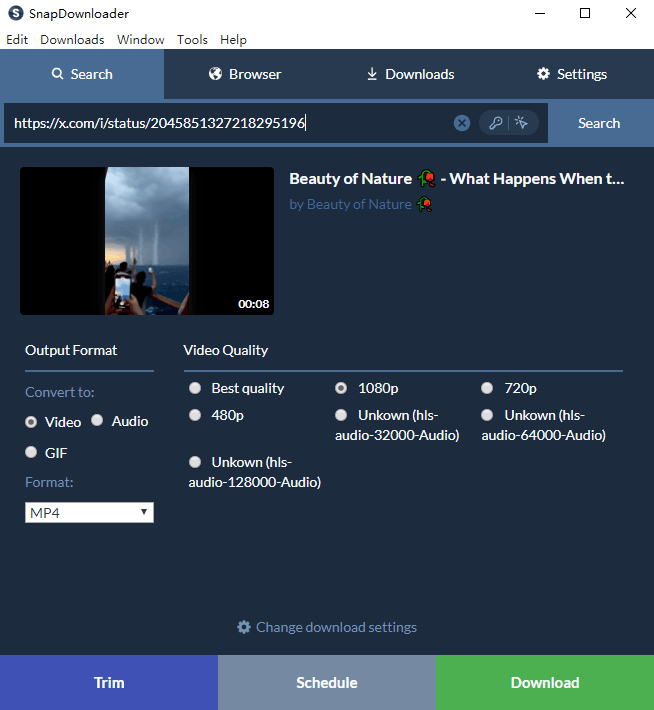654x710 pixels.
Task: Open the Downloads tab
Action: [409, 74]
